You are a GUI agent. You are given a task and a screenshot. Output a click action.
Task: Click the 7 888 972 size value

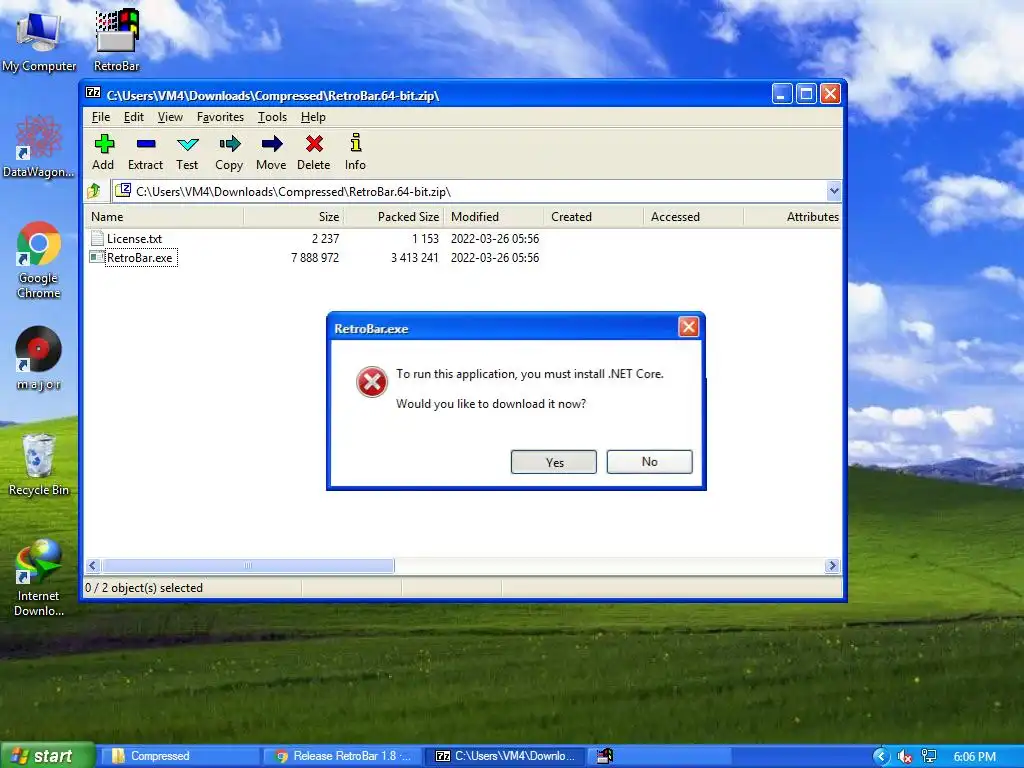point(315,258)
